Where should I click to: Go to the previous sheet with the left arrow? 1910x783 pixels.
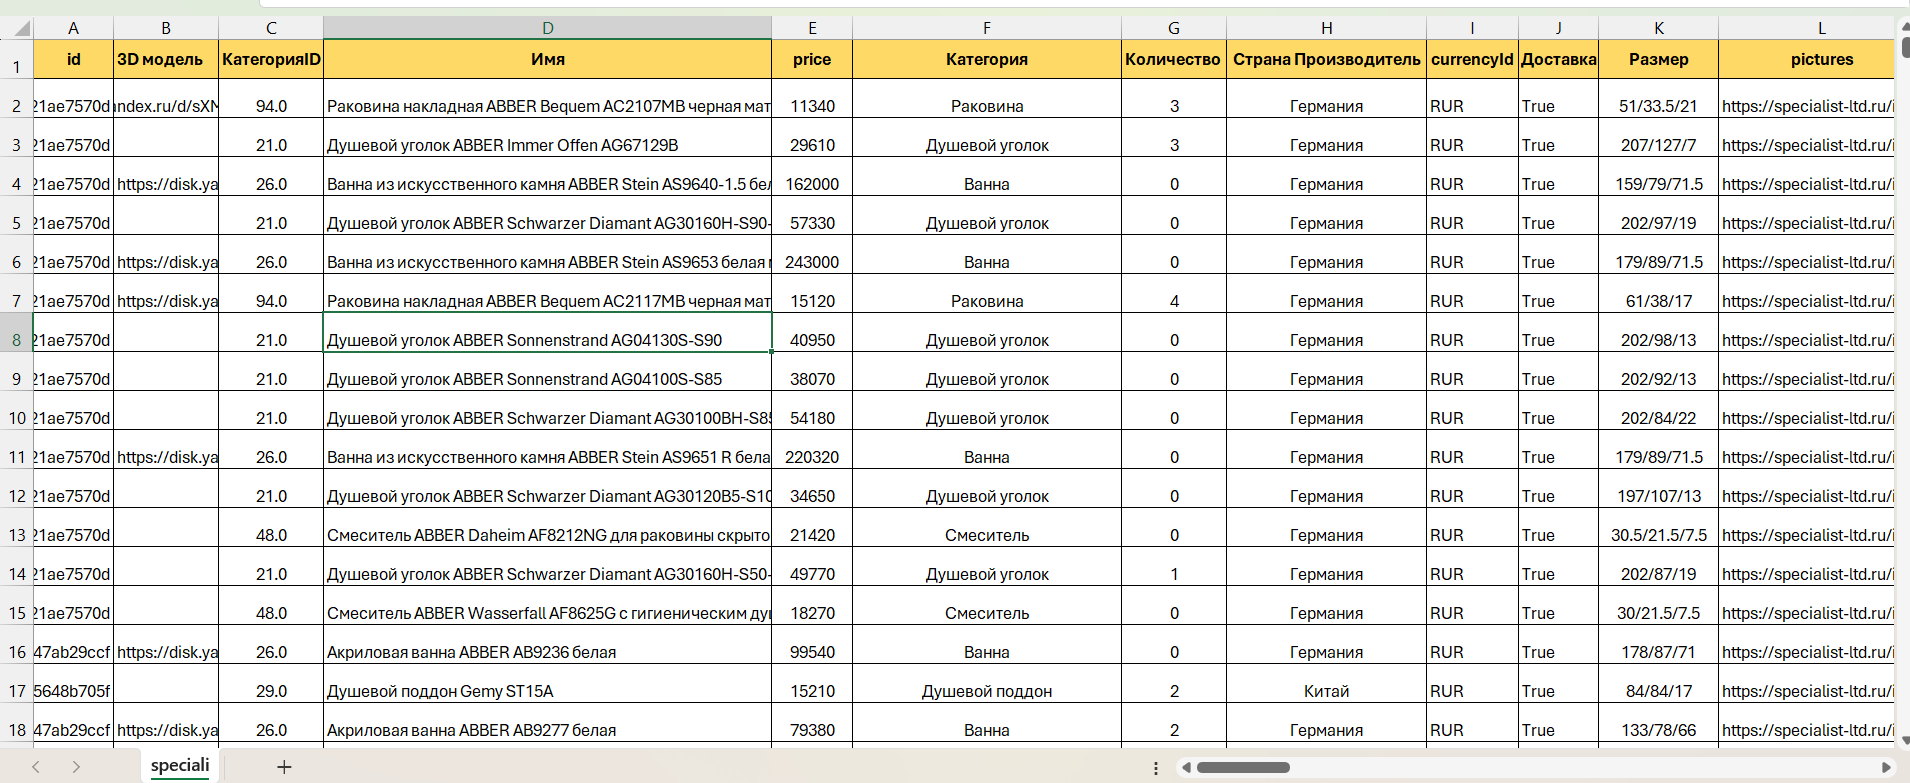[36, 767]
